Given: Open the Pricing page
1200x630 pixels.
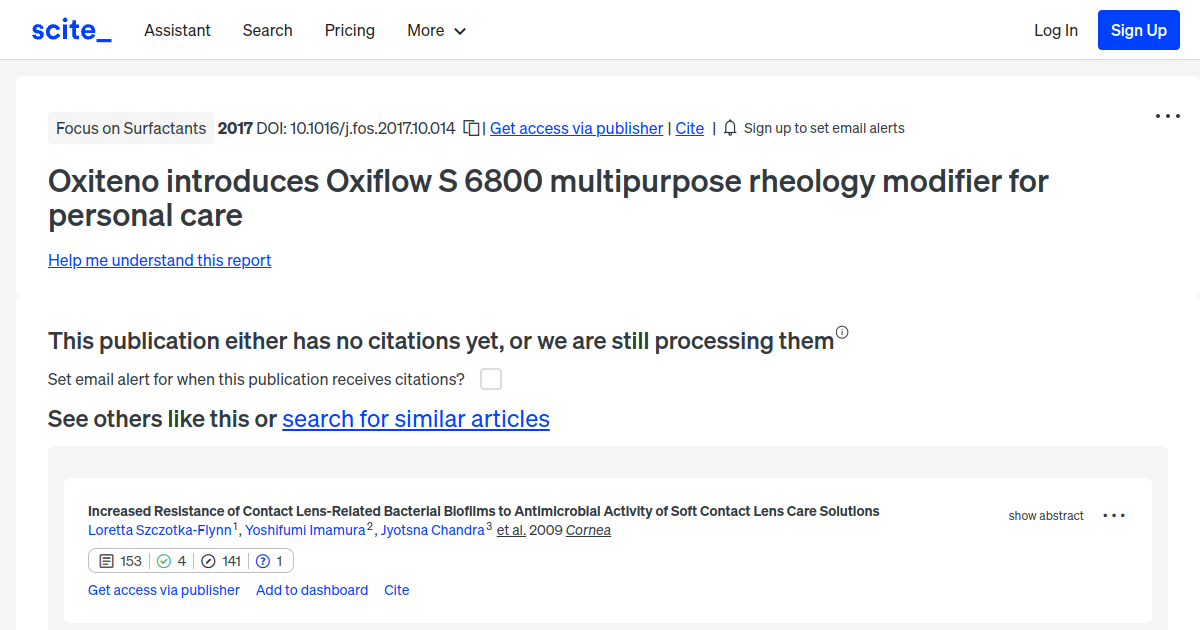Looking at the screenshot, I should (349, 30).
